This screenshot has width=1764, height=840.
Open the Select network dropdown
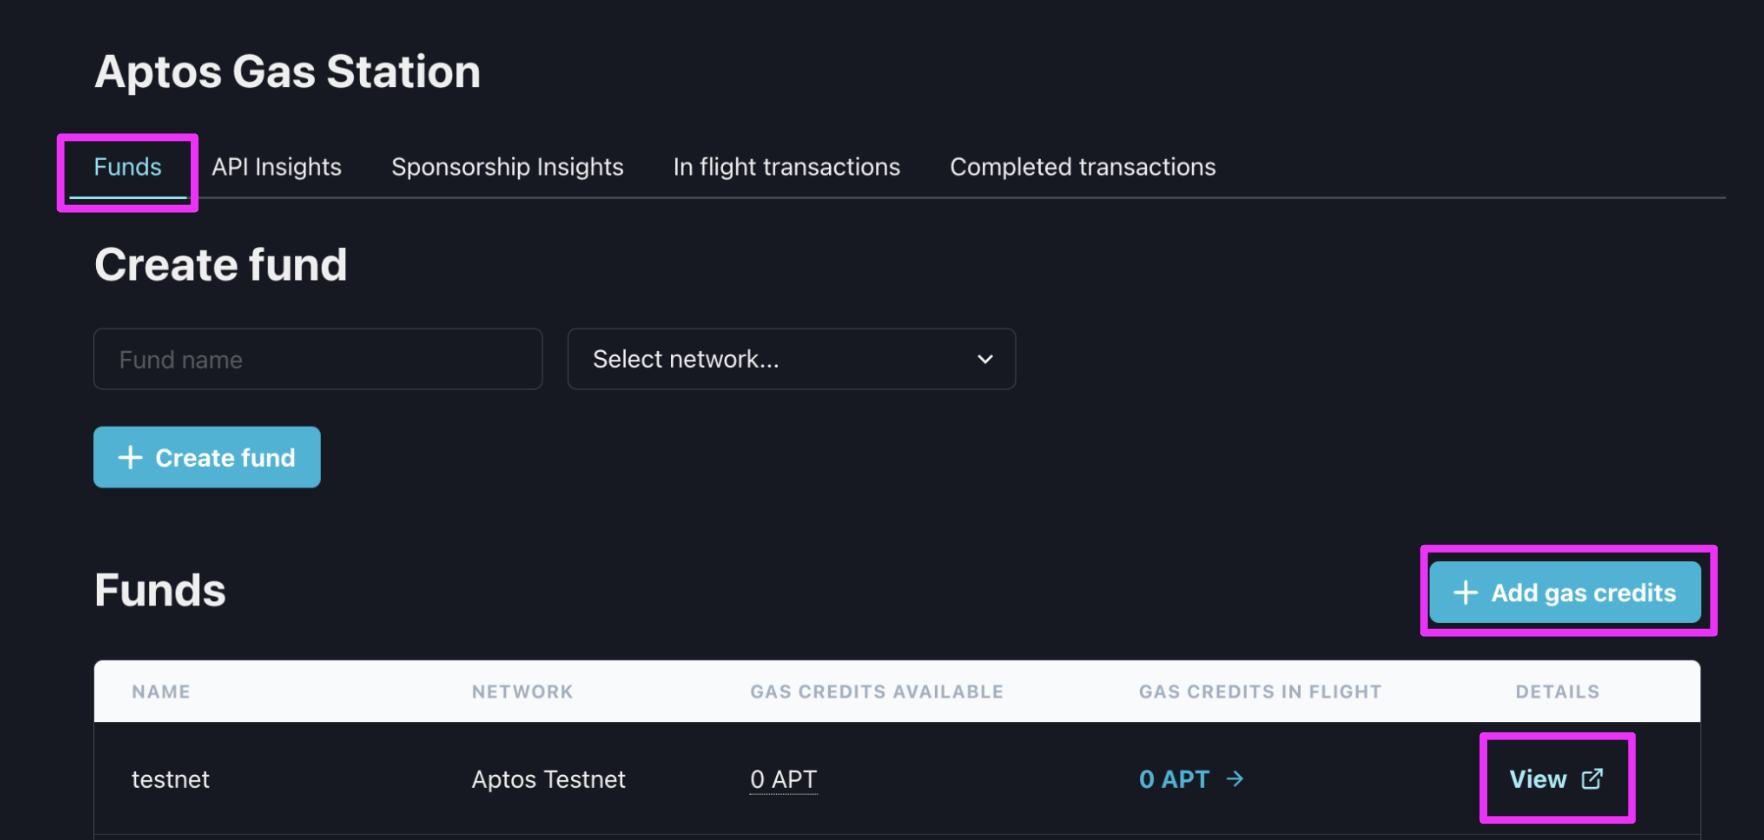(792, 359)
